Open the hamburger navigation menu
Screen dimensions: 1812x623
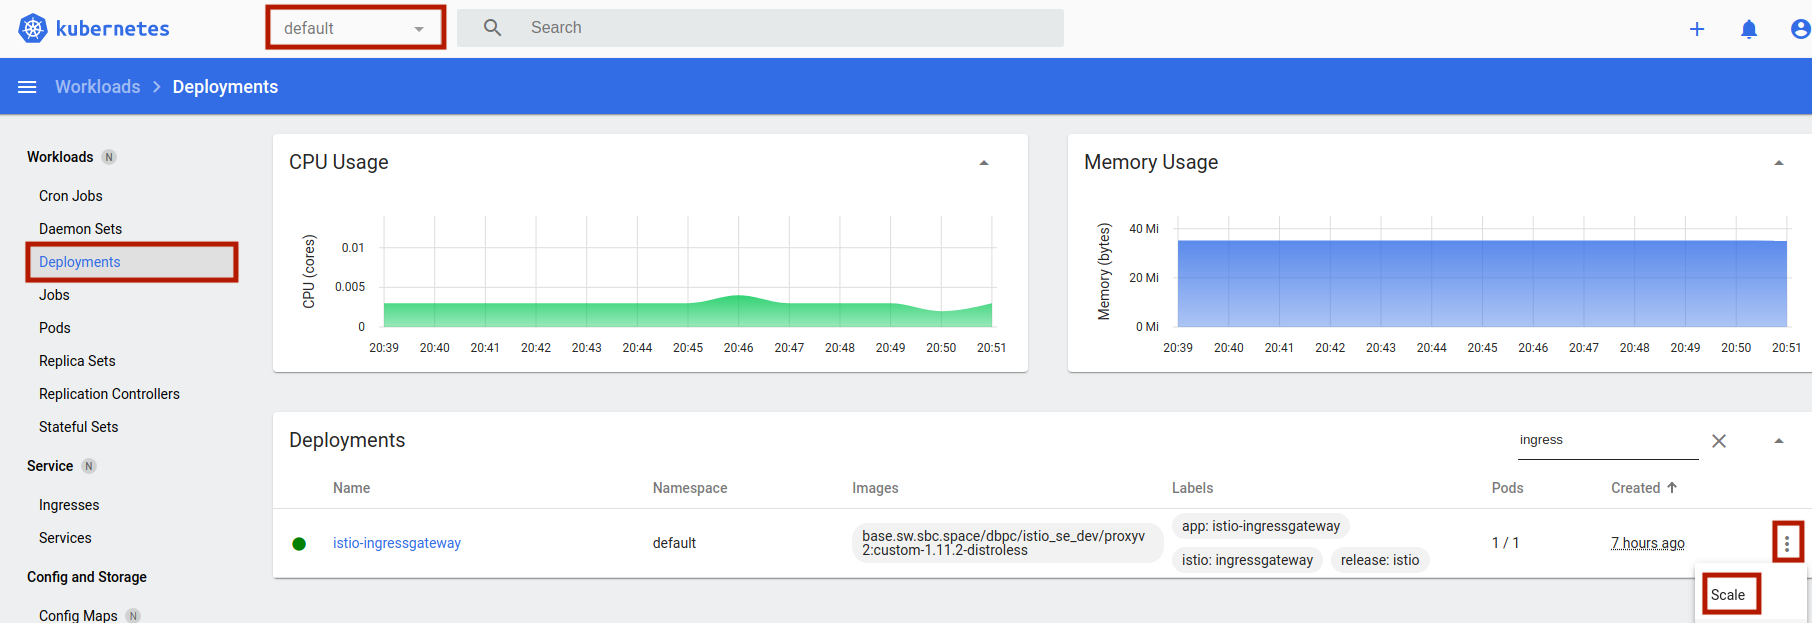[27, 87]
